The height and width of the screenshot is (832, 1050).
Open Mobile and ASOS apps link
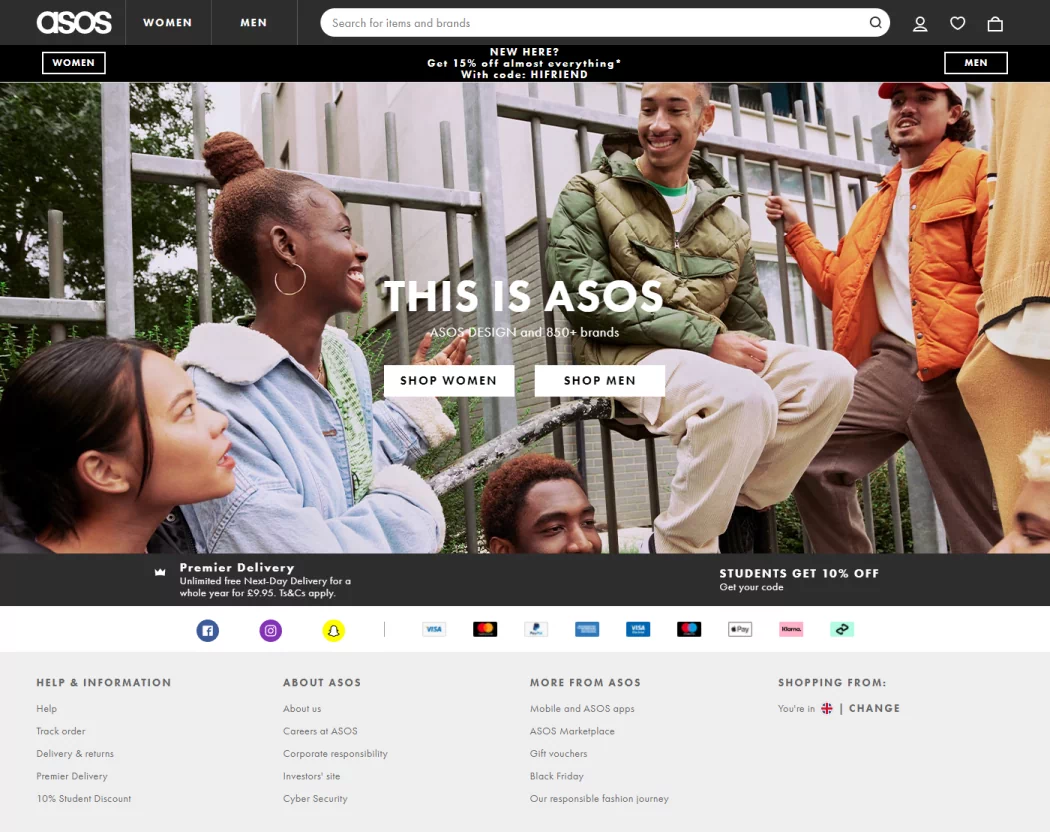coord(582,709)
